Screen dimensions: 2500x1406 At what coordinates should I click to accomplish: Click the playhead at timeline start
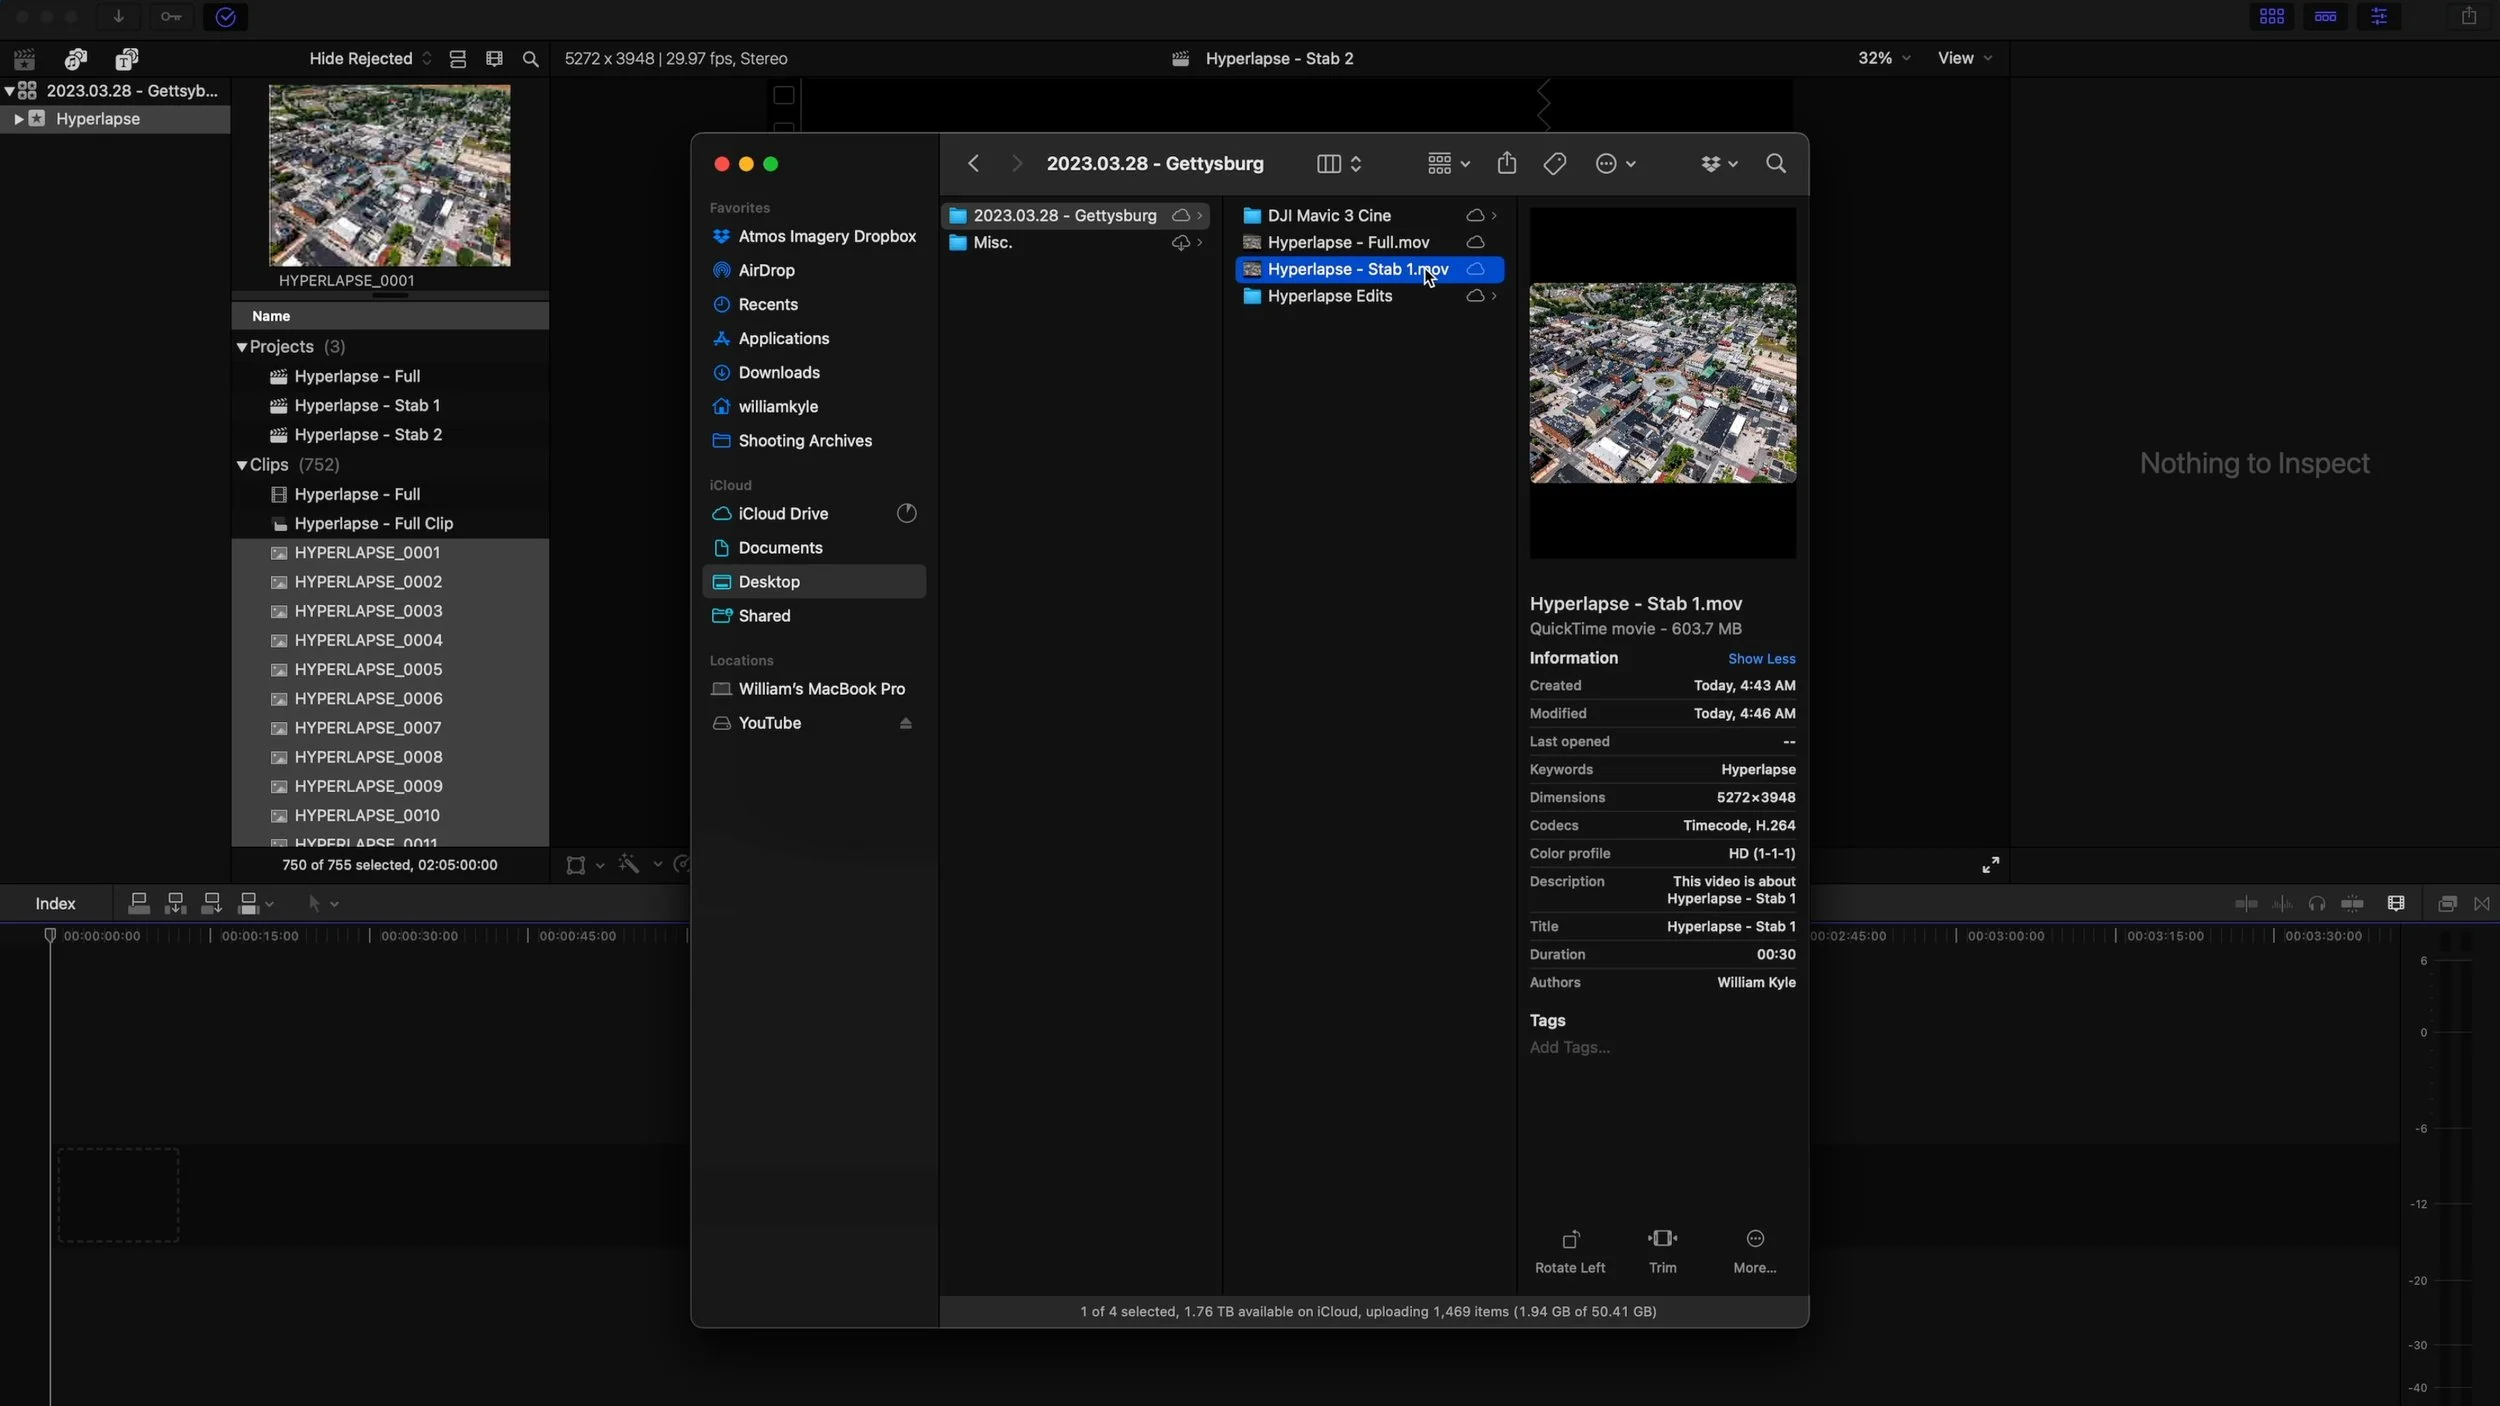[49, 936]
